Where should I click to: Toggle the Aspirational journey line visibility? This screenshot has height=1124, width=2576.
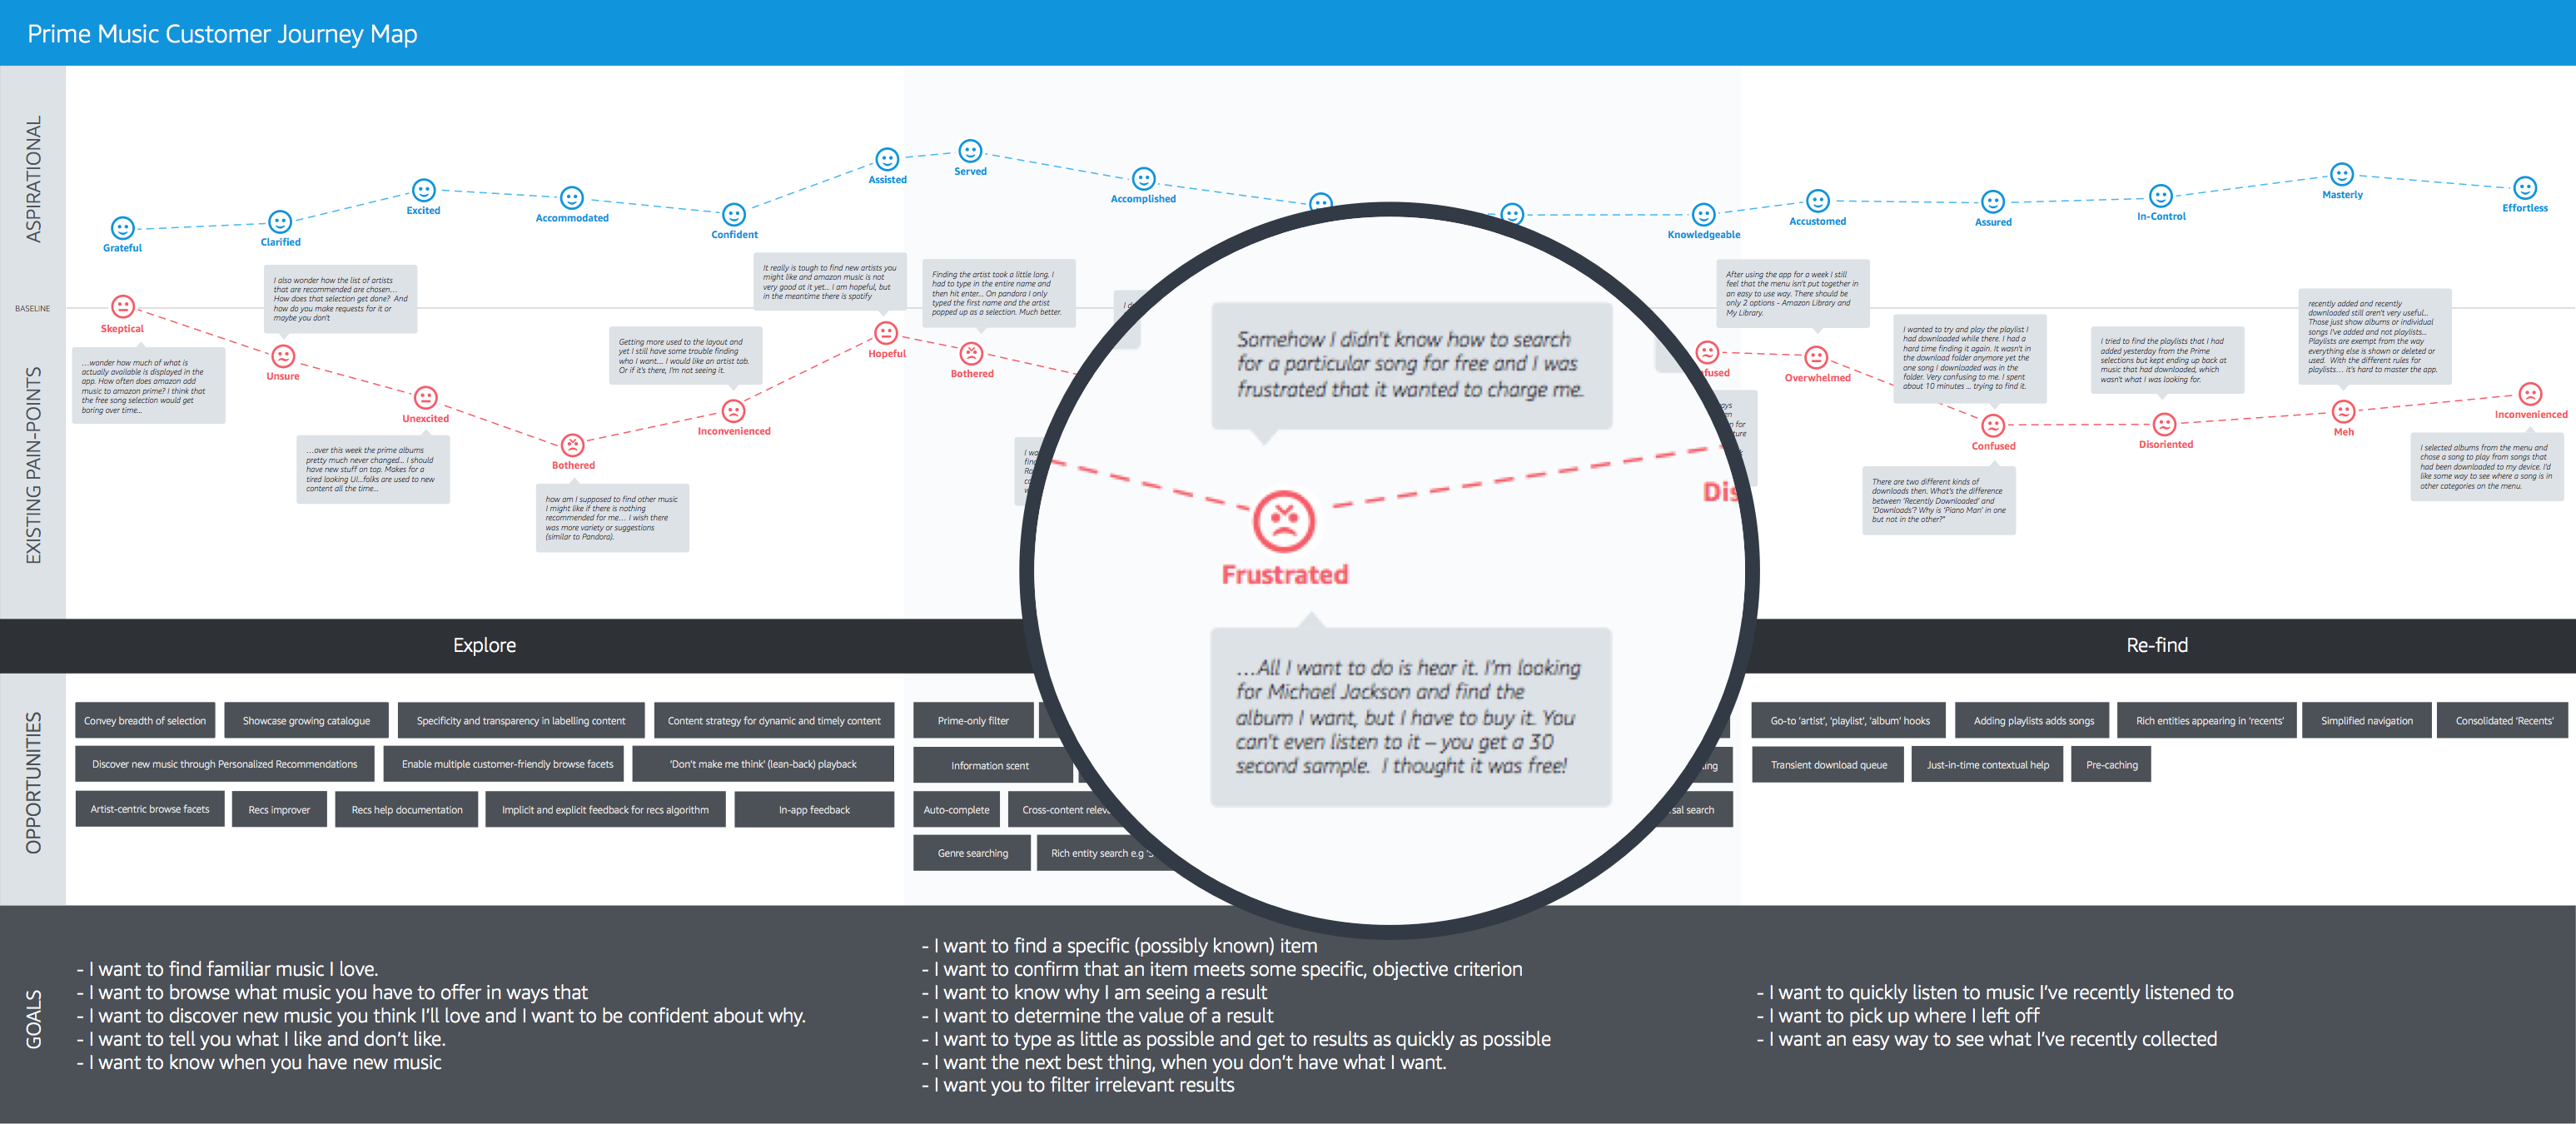pyautogui.click(x=36, y=197)
